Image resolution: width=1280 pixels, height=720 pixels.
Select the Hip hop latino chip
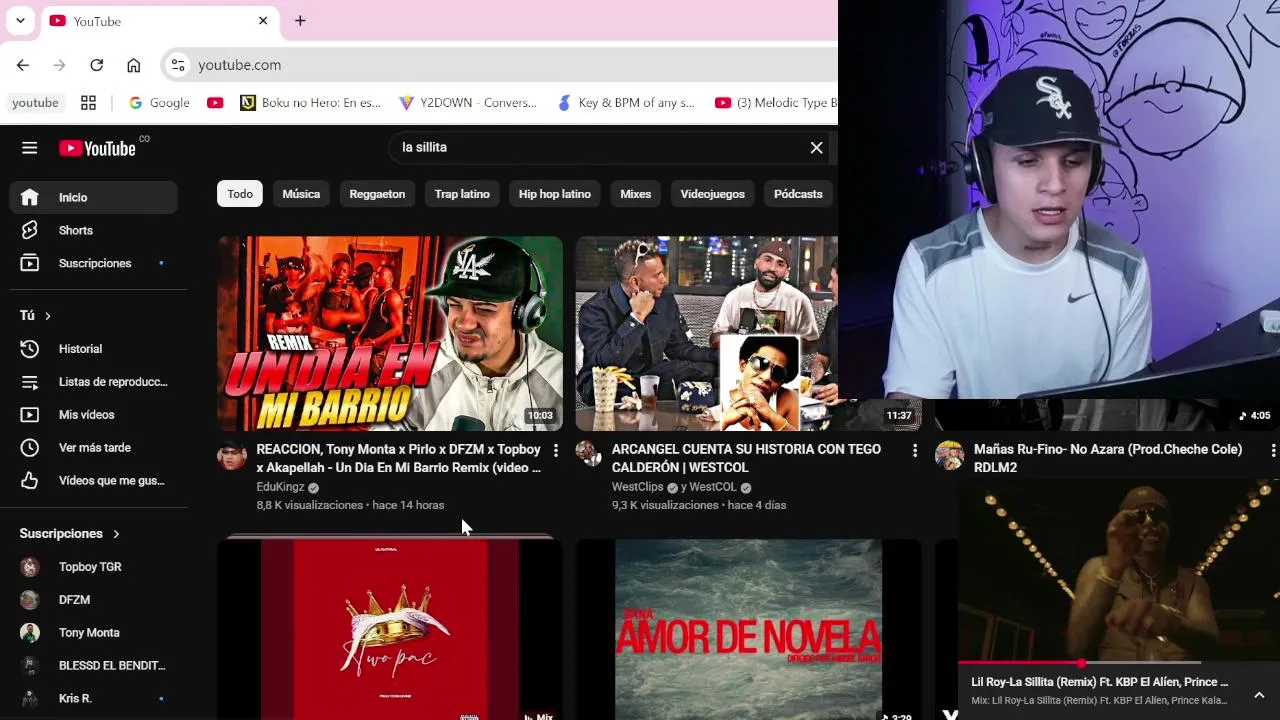pos(555,194)
